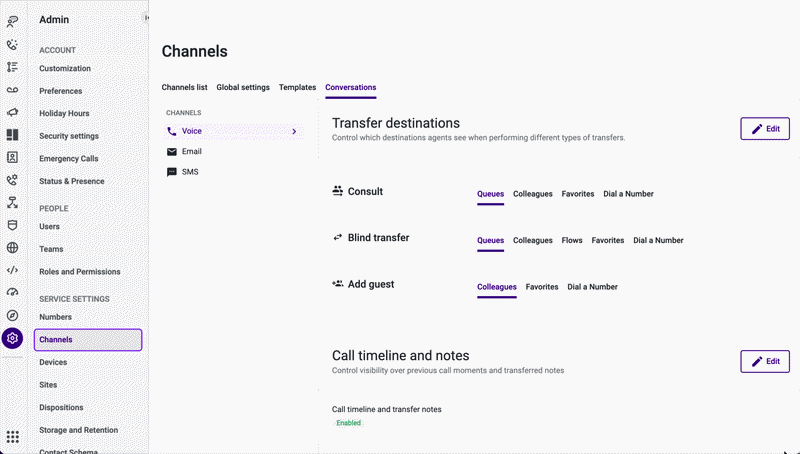Click the code brackets developer icon
Viewport: 800px width, 454px height.
coord(12,270)
